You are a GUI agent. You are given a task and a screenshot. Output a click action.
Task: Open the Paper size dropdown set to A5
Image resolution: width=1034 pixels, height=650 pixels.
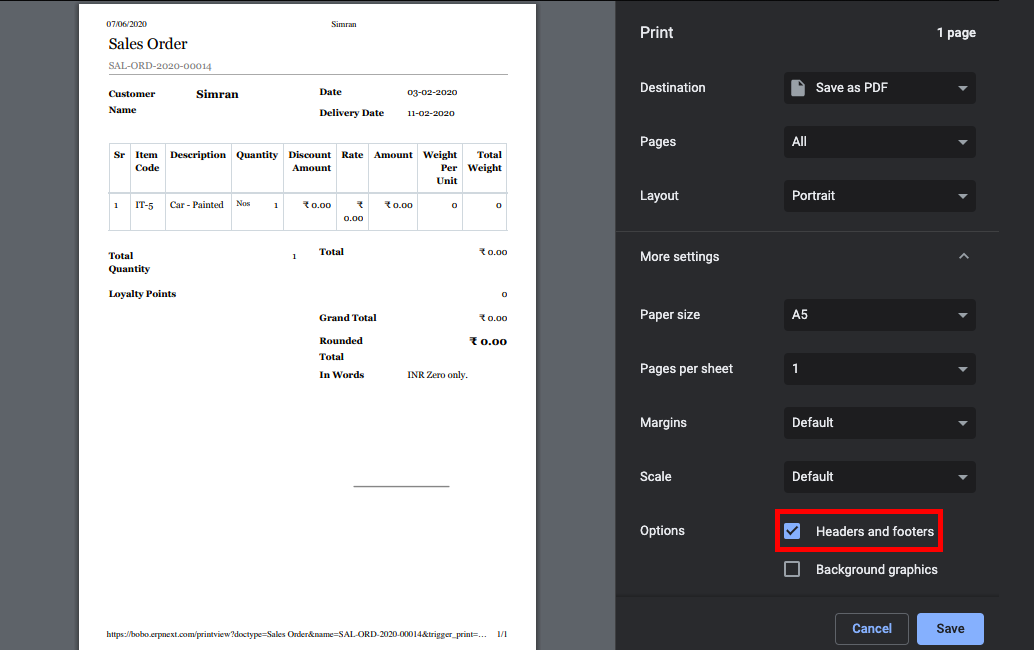(879, 314)
